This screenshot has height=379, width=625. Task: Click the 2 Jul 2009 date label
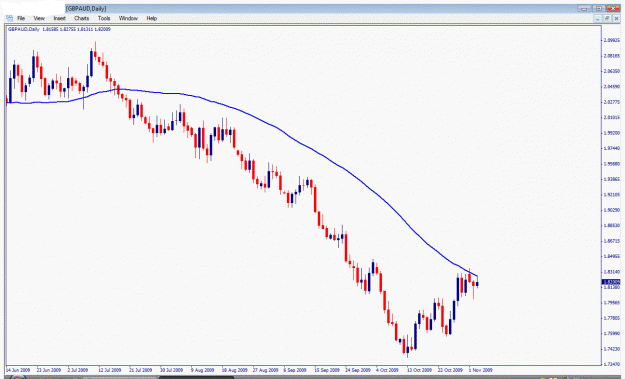click(x=78, y=370)
